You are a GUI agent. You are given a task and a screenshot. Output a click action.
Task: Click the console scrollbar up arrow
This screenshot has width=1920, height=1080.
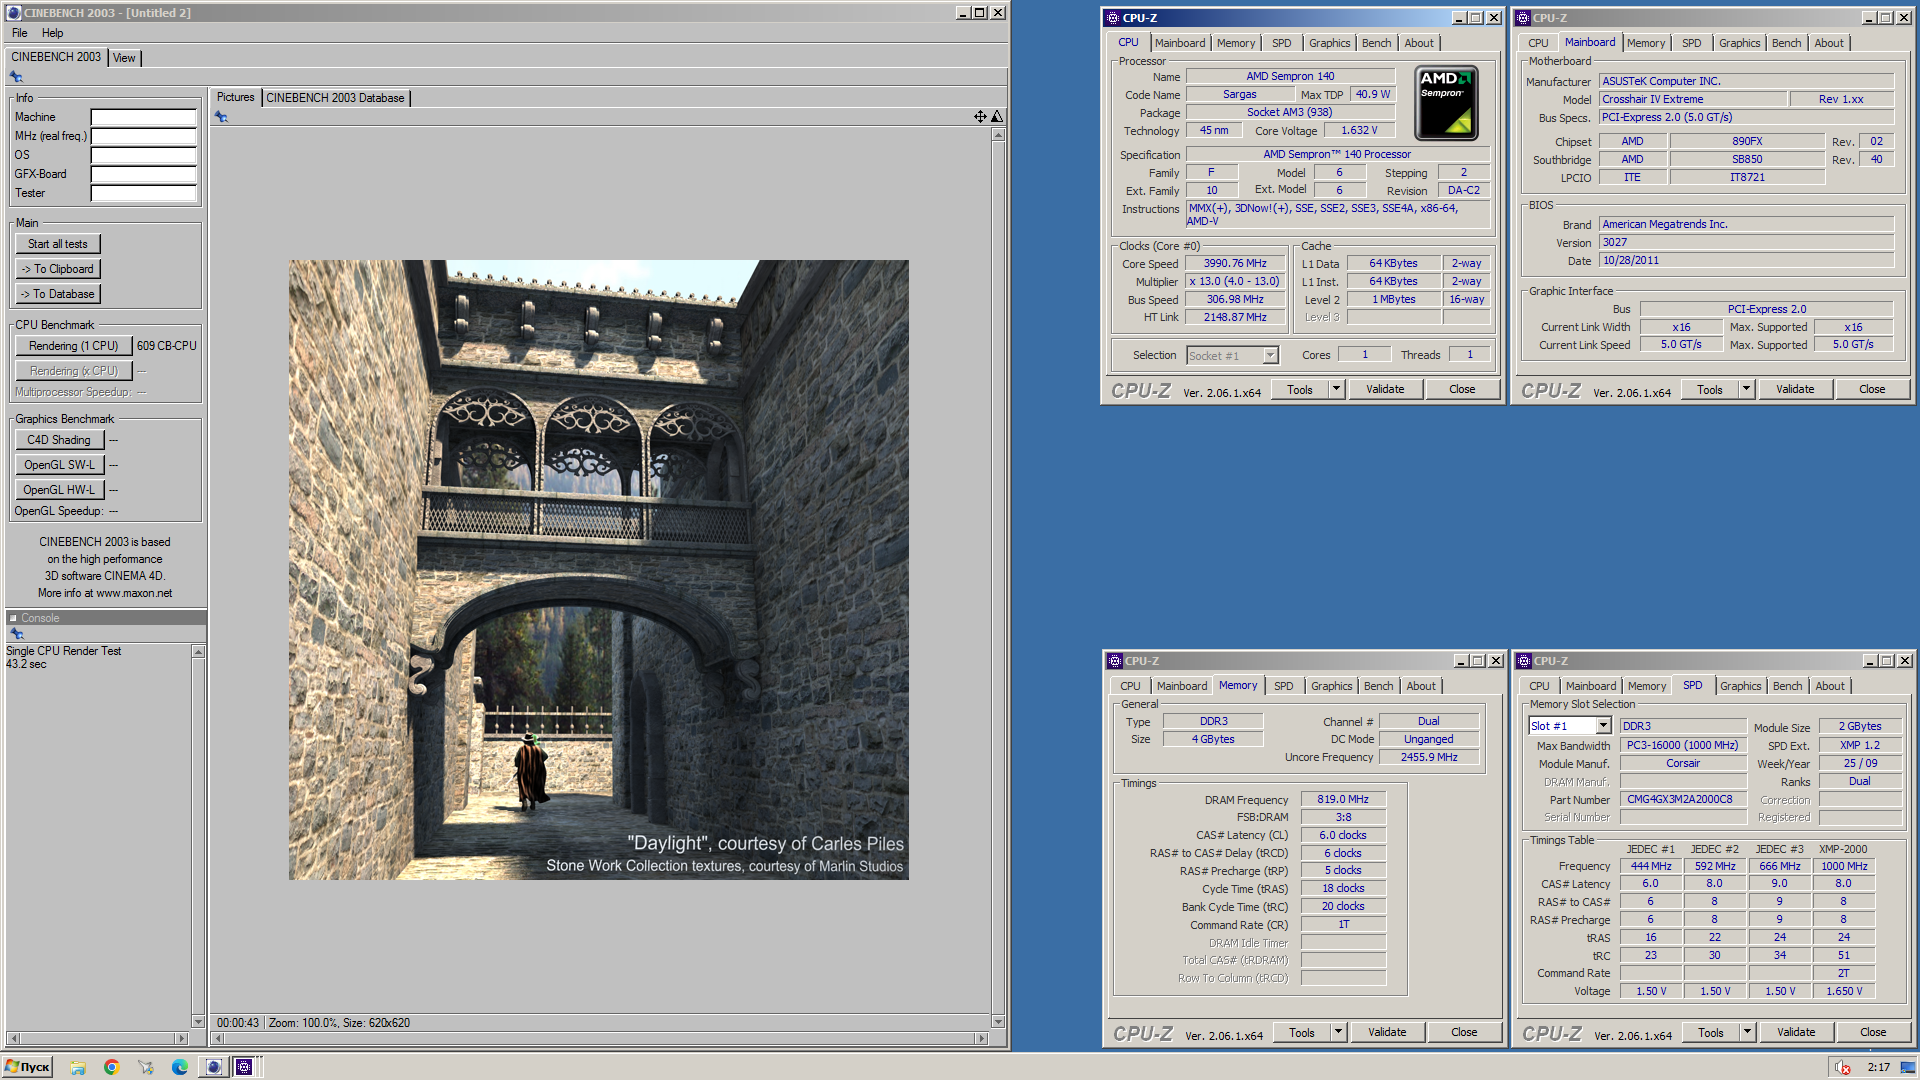click(198, 652)
